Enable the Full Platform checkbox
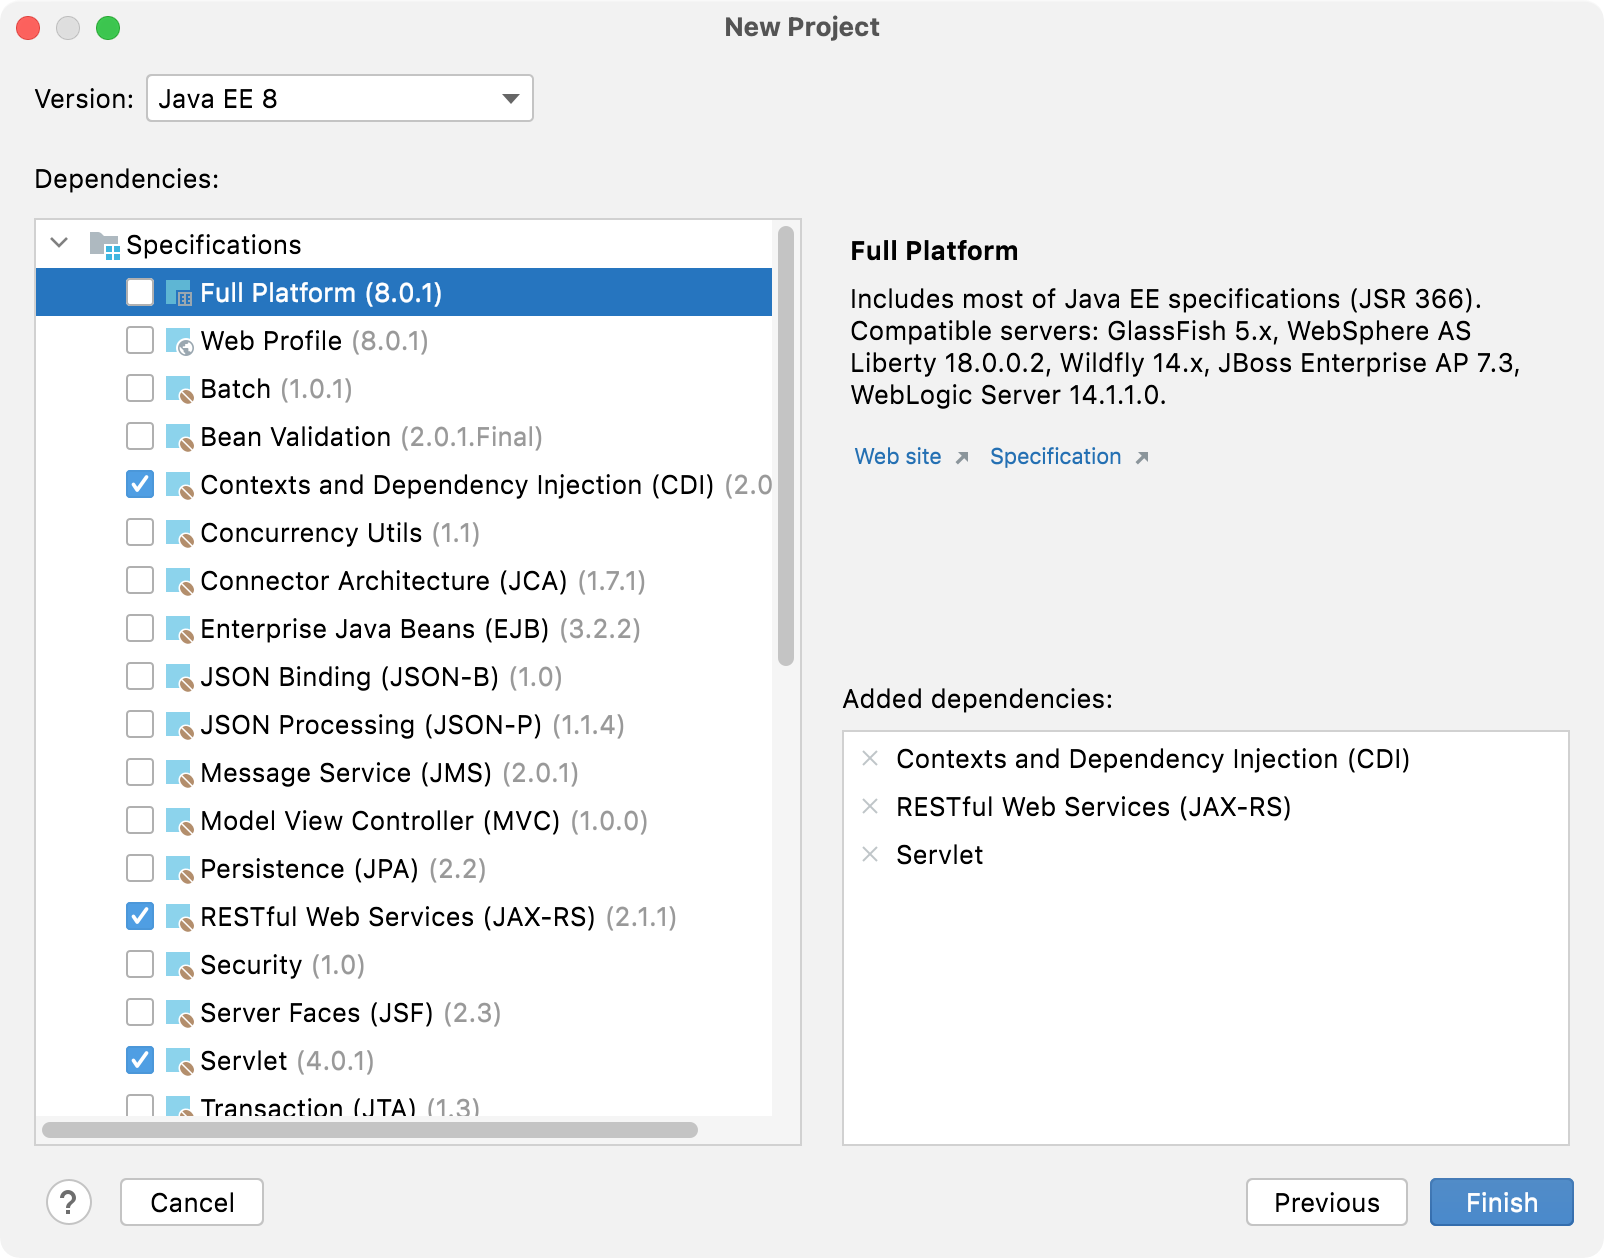Image resolution: width=1604 pixels, height=1258 pixels. 138,293
